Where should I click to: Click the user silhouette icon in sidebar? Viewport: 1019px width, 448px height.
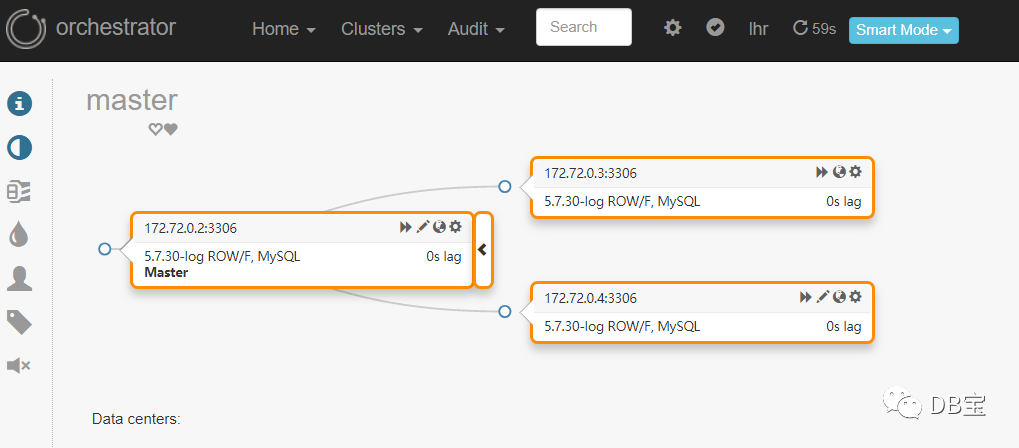click(x=19, y=278)
